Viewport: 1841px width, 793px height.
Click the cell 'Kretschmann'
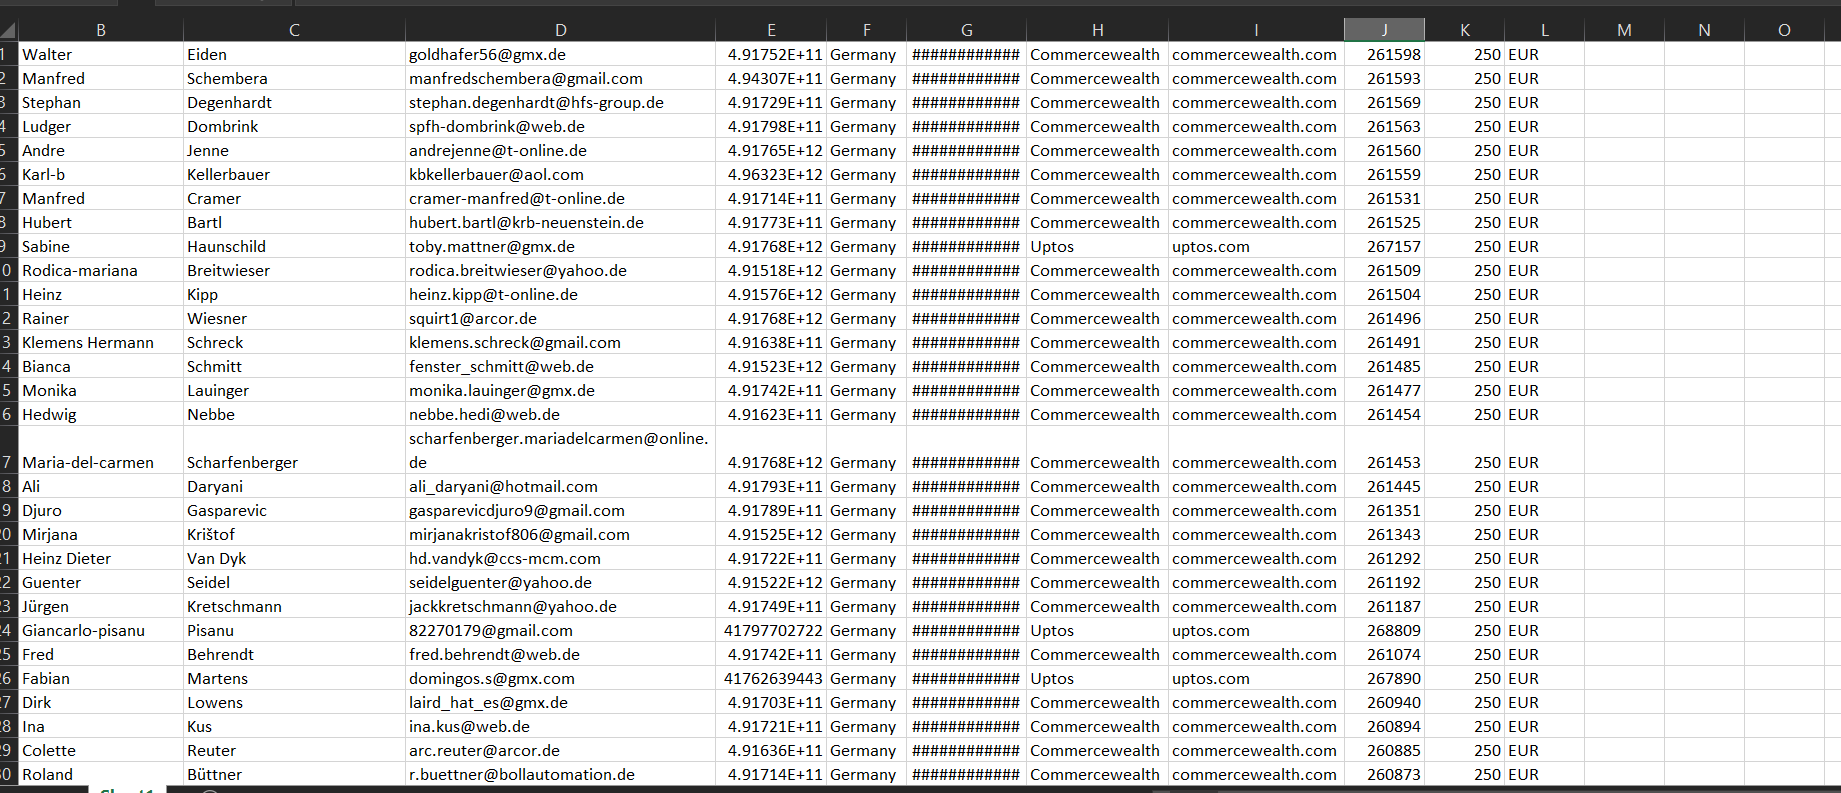tap(294, 606)
